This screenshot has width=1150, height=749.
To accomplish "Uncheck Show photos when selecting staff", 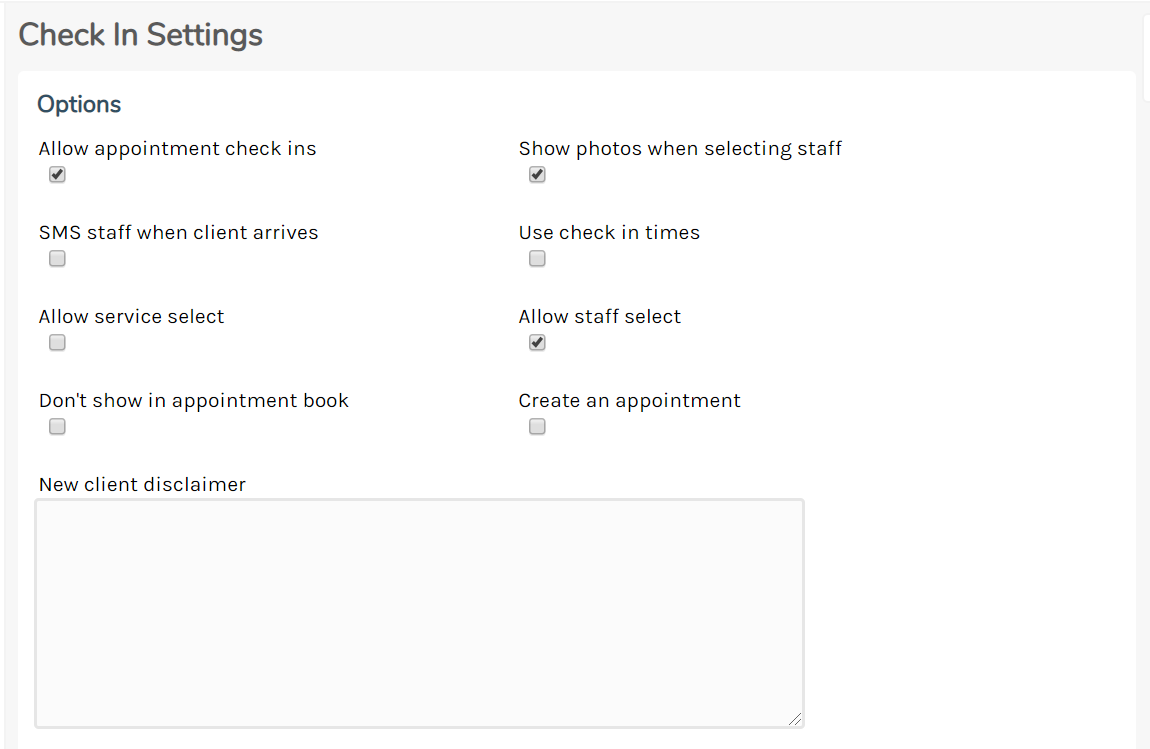I will pyautogui.click(x=537, y=174).
